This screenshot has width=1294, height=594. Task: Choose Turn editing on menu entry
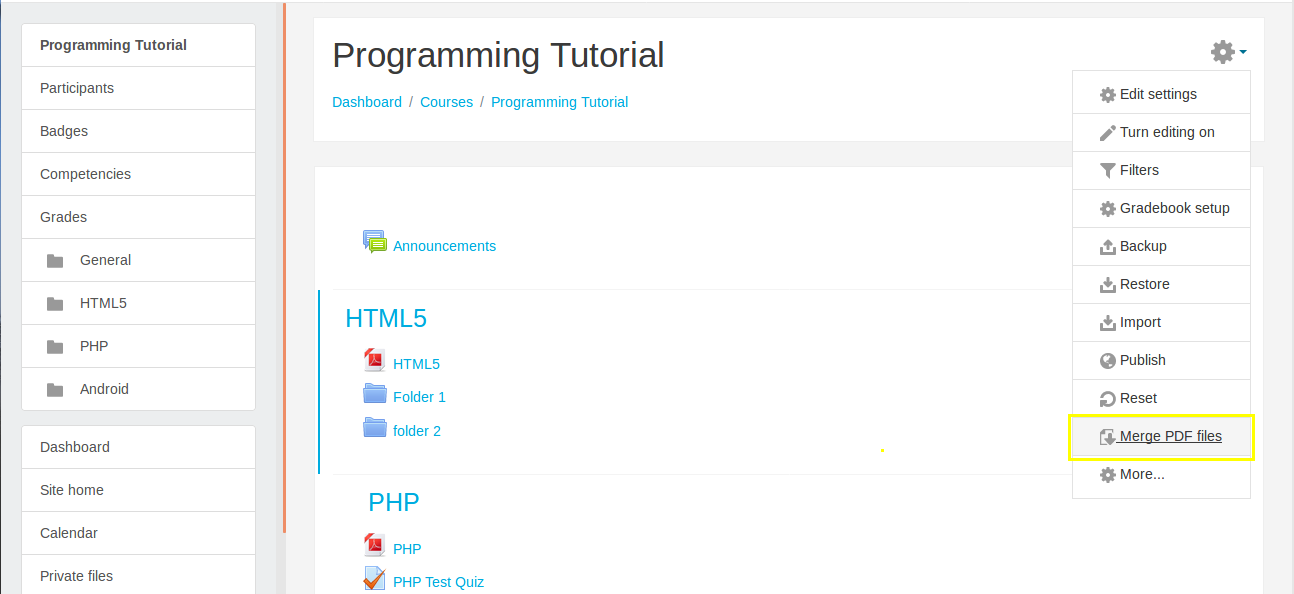click(1161, 132)
